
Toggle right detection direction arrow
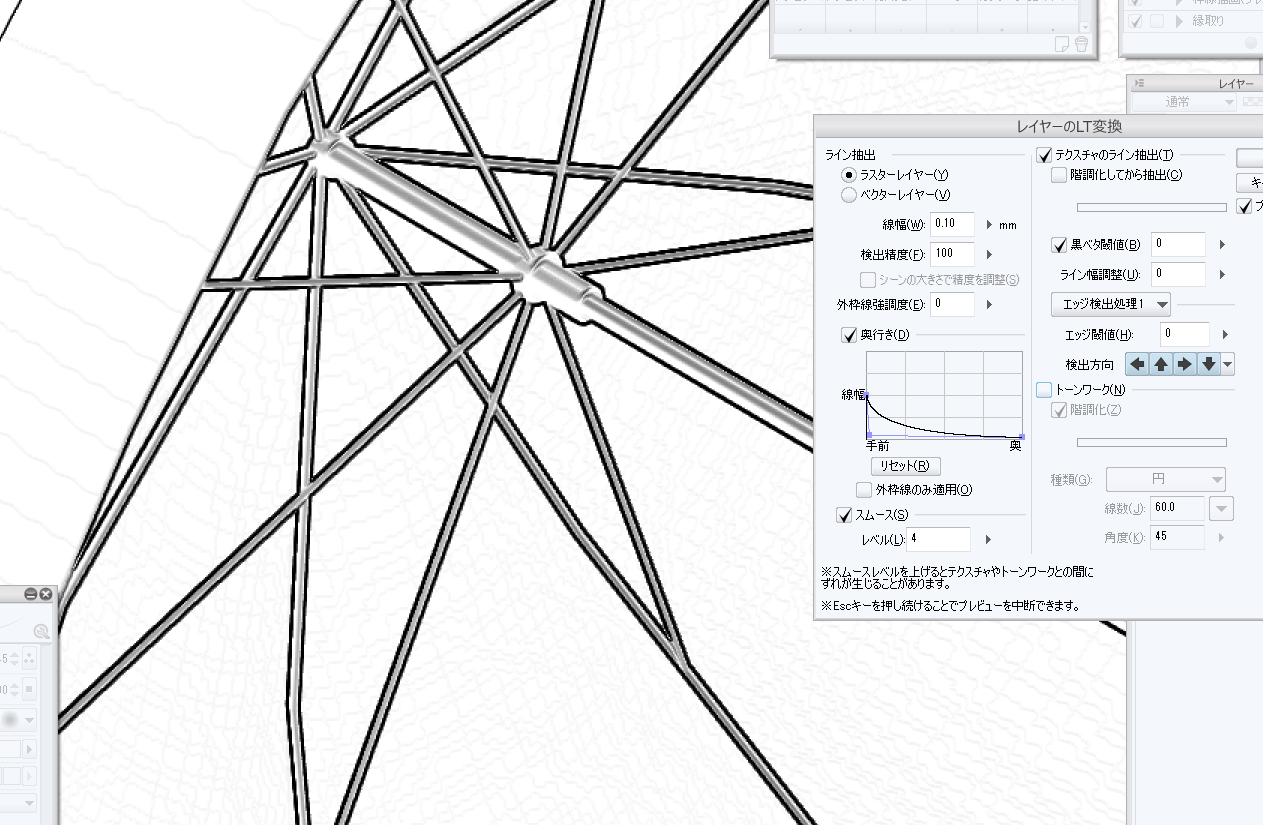coord(1185,364)
